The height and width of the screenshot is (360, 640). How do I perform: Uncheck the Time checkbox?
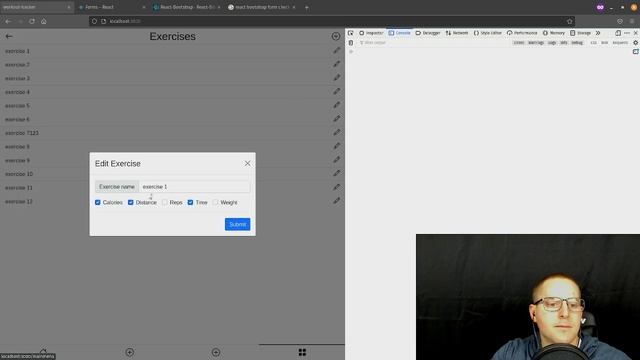tap(190, 202)
